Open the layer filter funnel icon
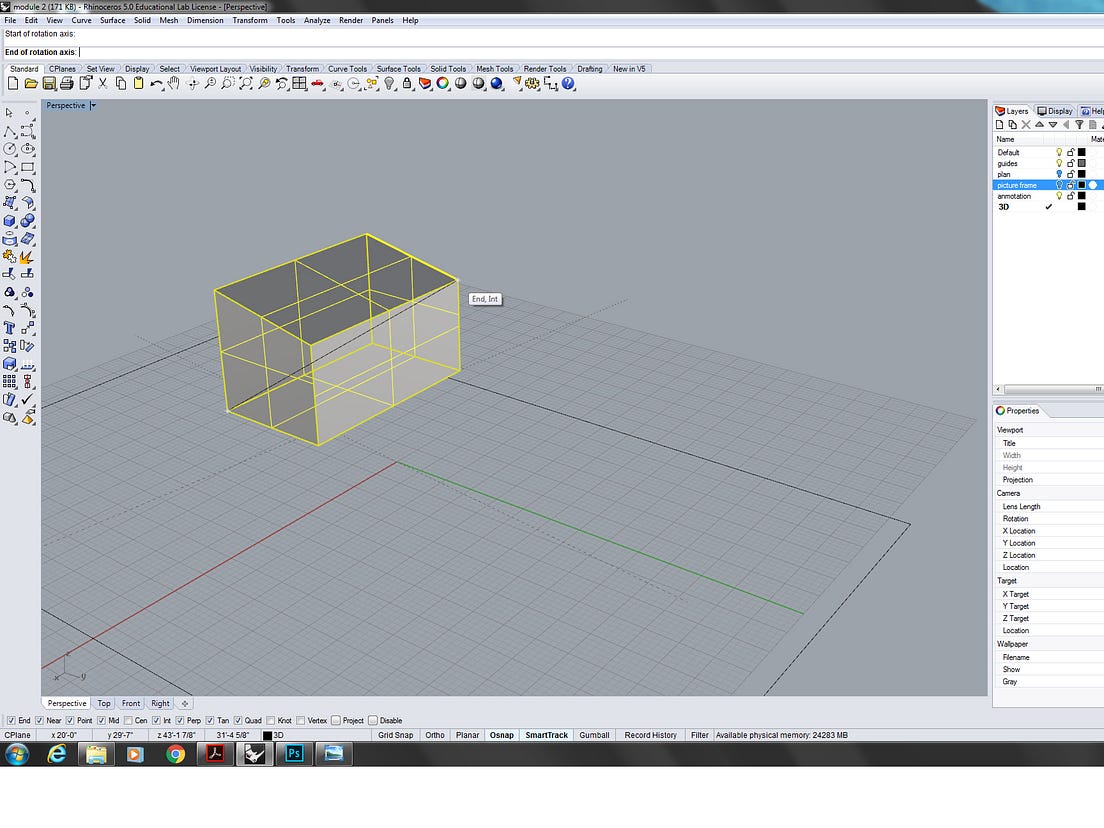Screen dimensions: 1104x828 1080,124
